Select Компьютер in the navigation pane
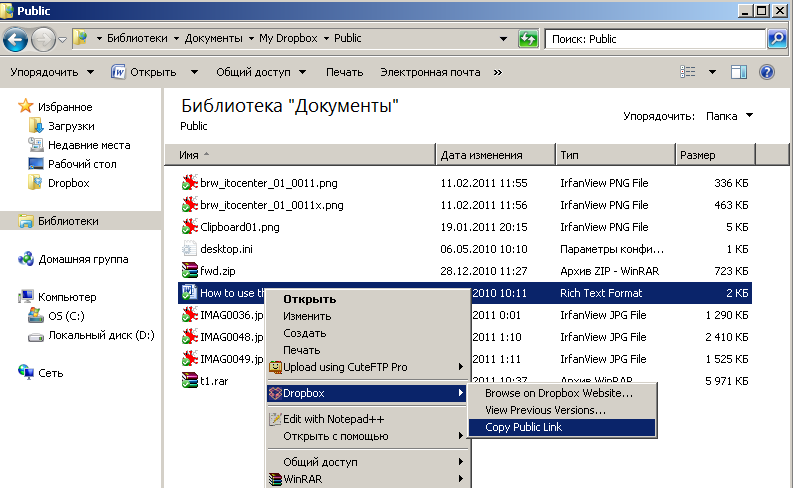Image resolution: width=793 pixels, height=488 pixels. click(67, 297)
